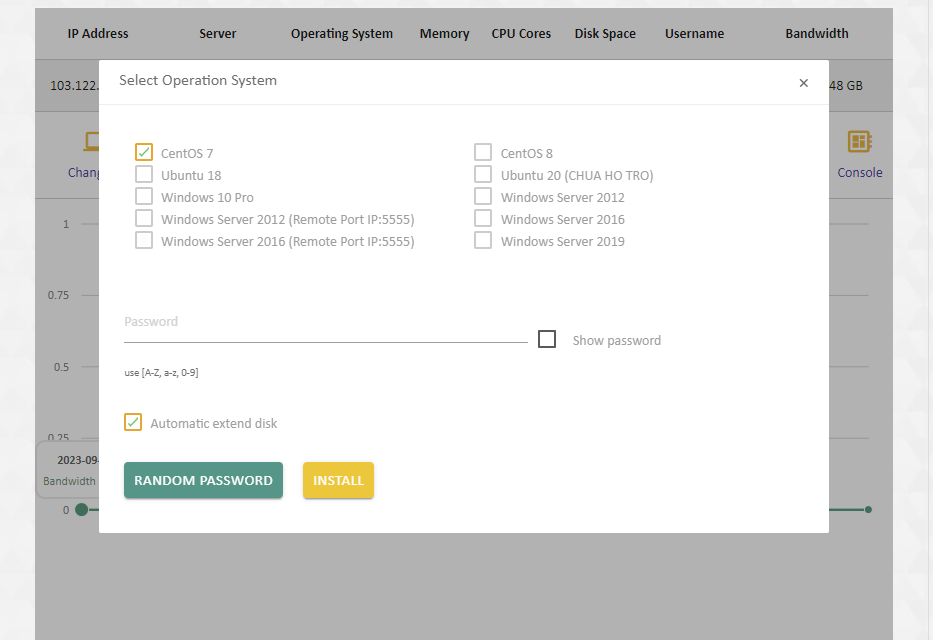This screenshot has width=933, height=640.
Task: Click the Operating System column header
Action: coord(341,34)
